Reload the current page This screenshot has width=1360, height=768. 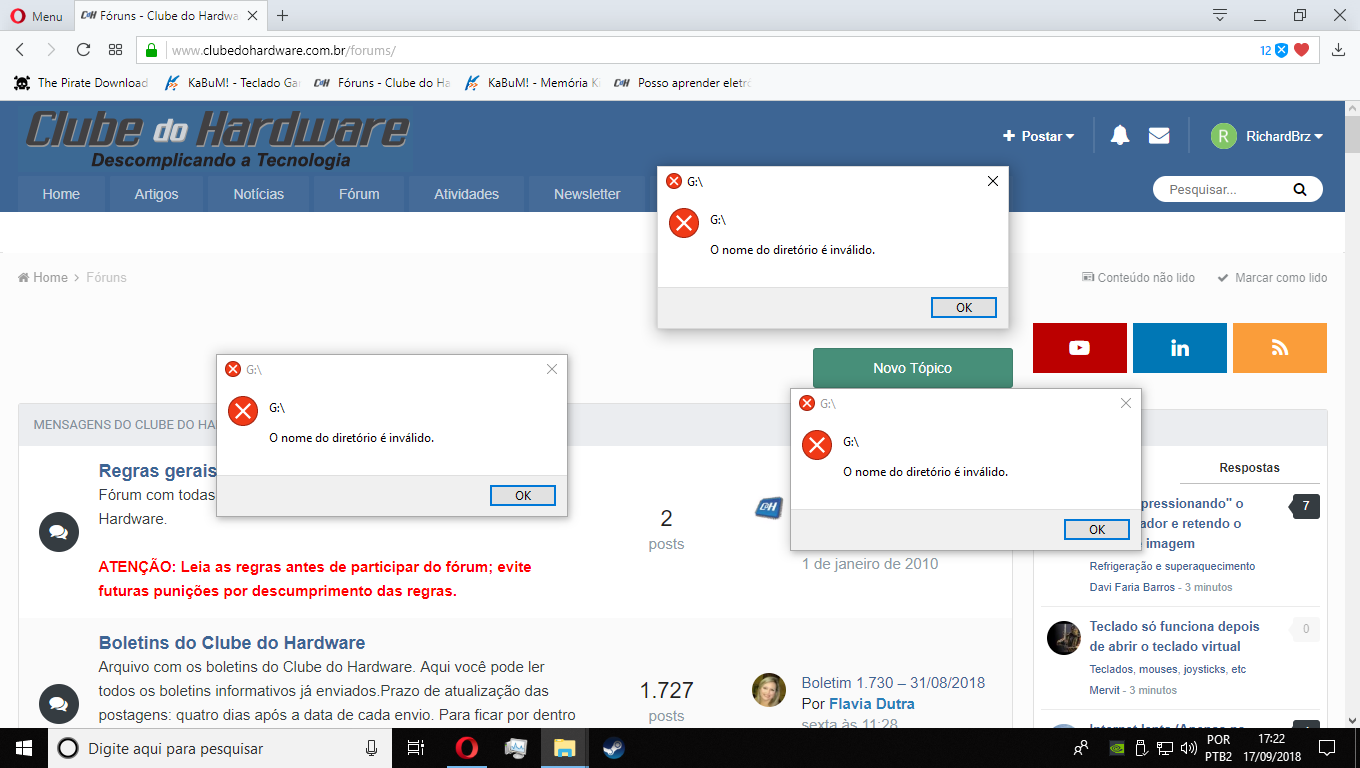tap(84, 50)
